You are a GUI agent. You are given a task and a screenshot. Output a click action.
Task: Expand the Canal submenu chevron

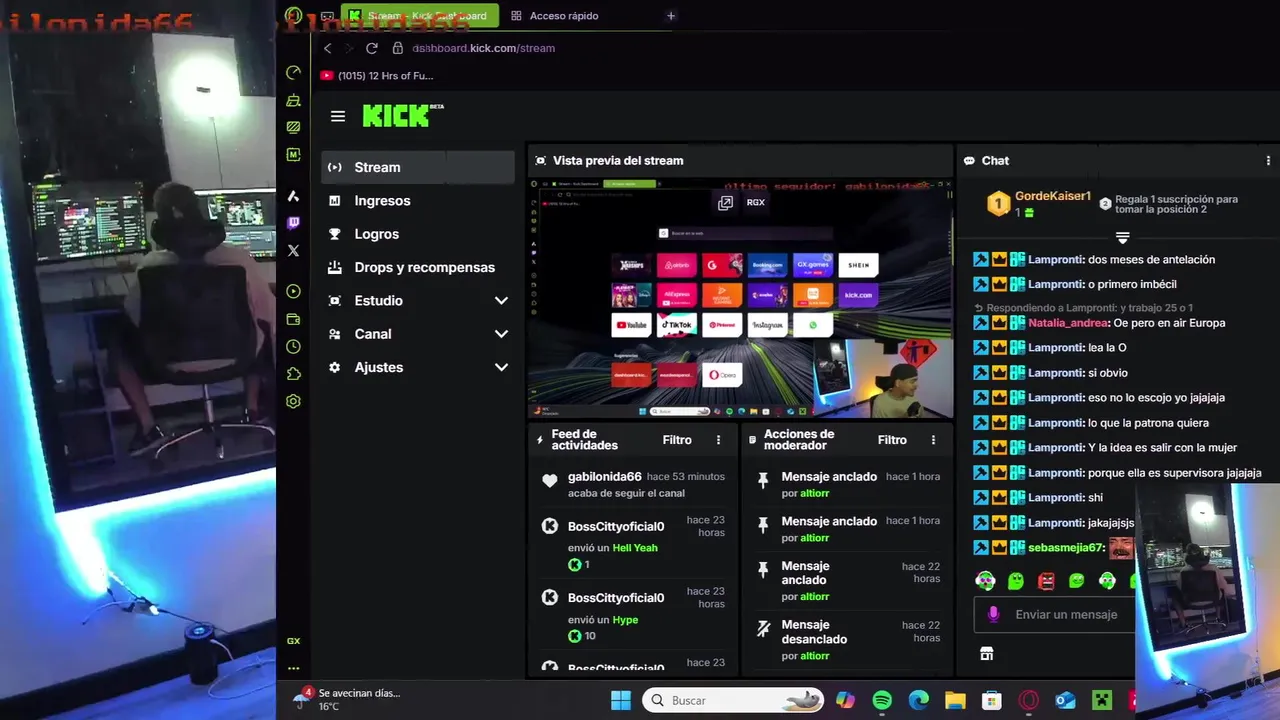(501, 334)
